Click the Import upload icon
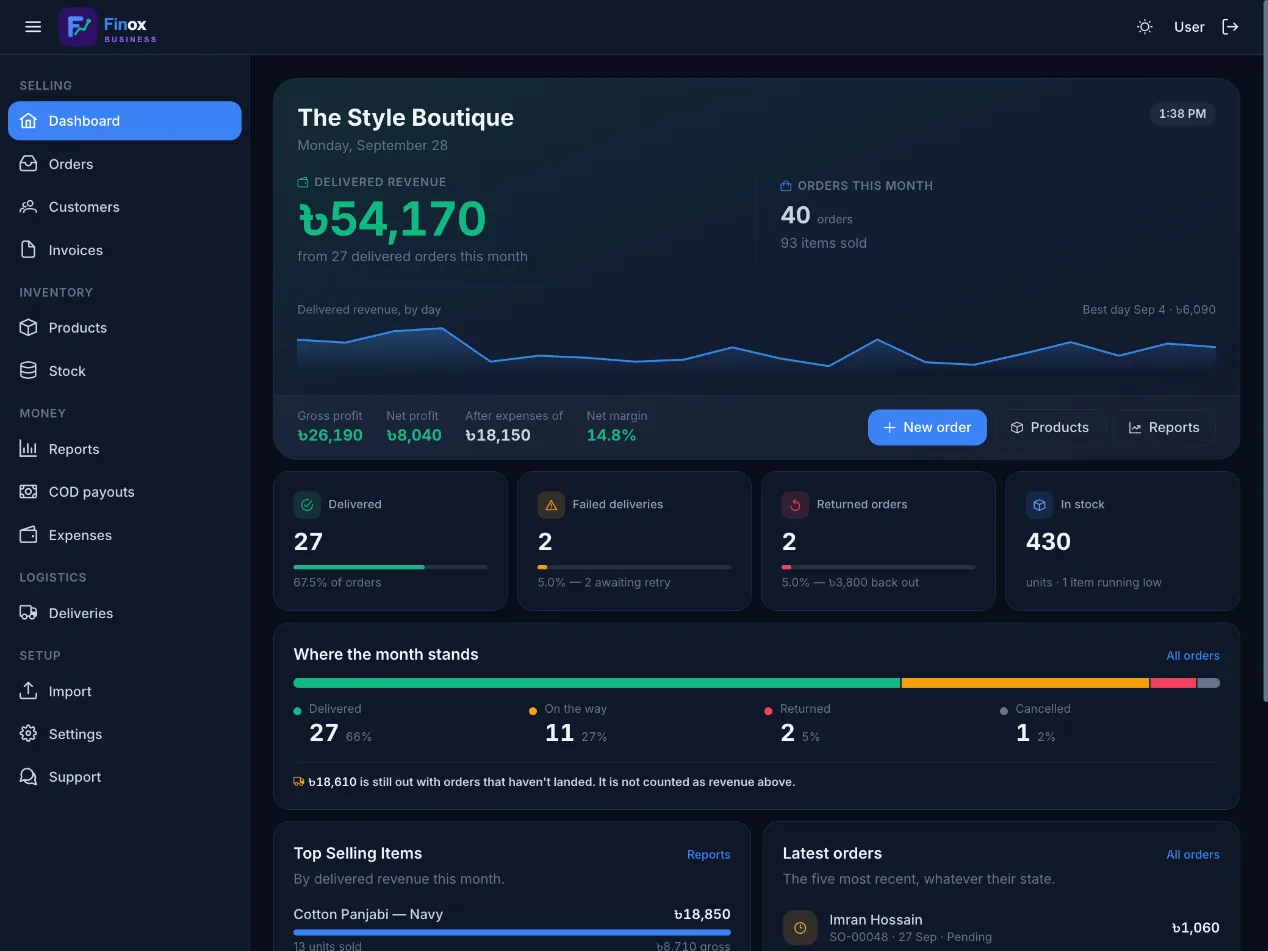Image resolution: width=1268 pixels, height=951 pixels. click(29, 691)
